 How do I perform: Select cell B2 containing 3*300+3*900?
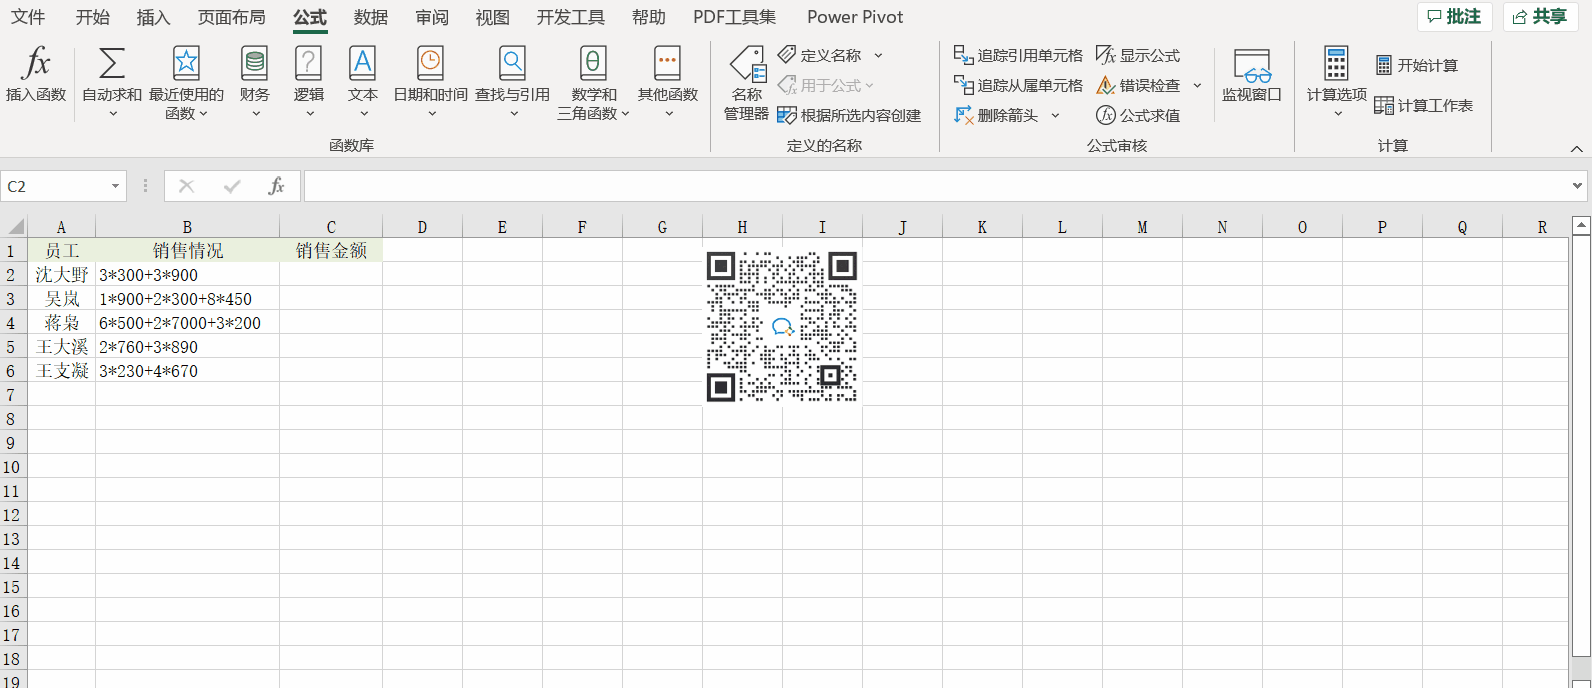tap(187, 275)
